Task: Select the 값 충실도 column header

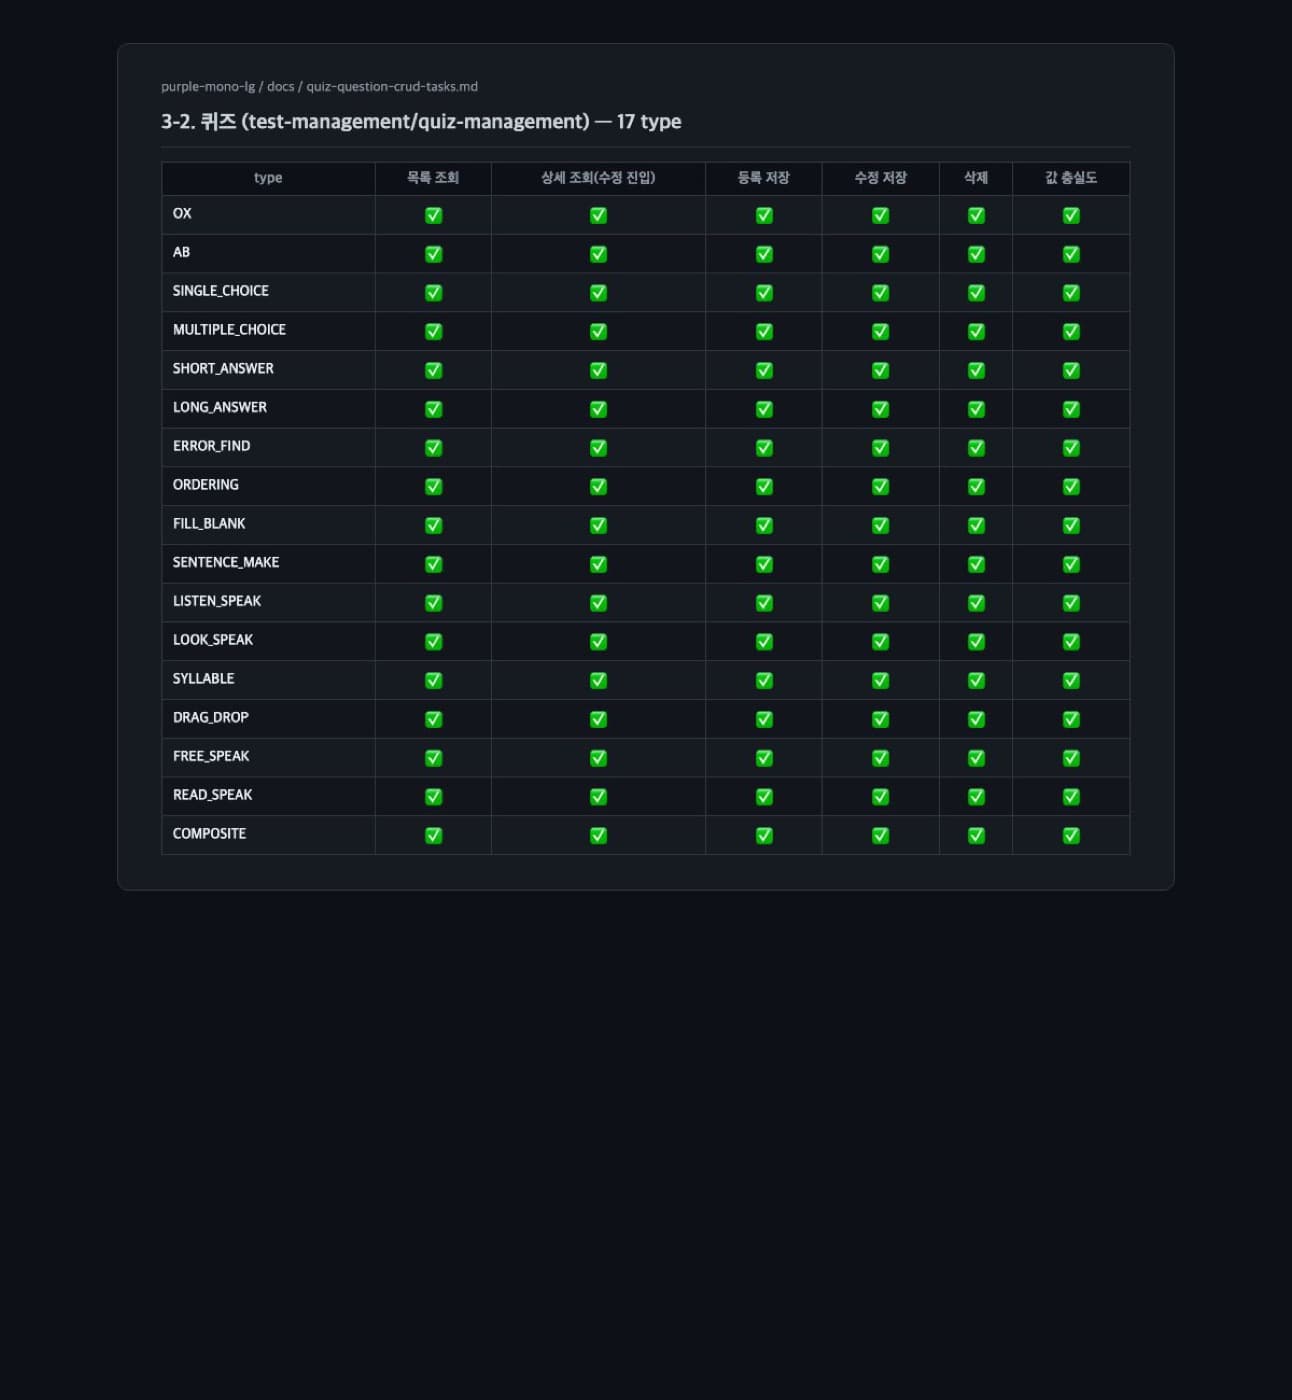Action: [1071, 178]
